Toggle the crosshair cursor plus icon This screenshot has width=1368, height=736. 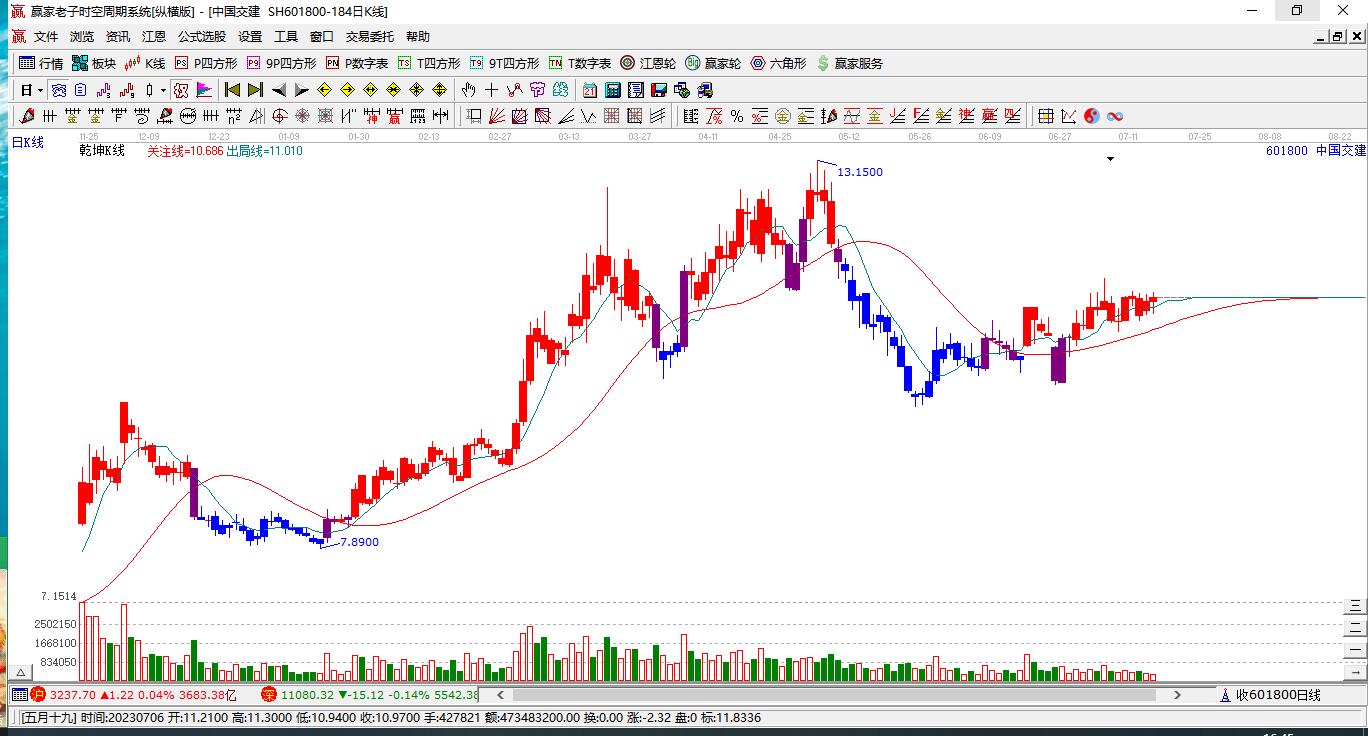[491, 90]
